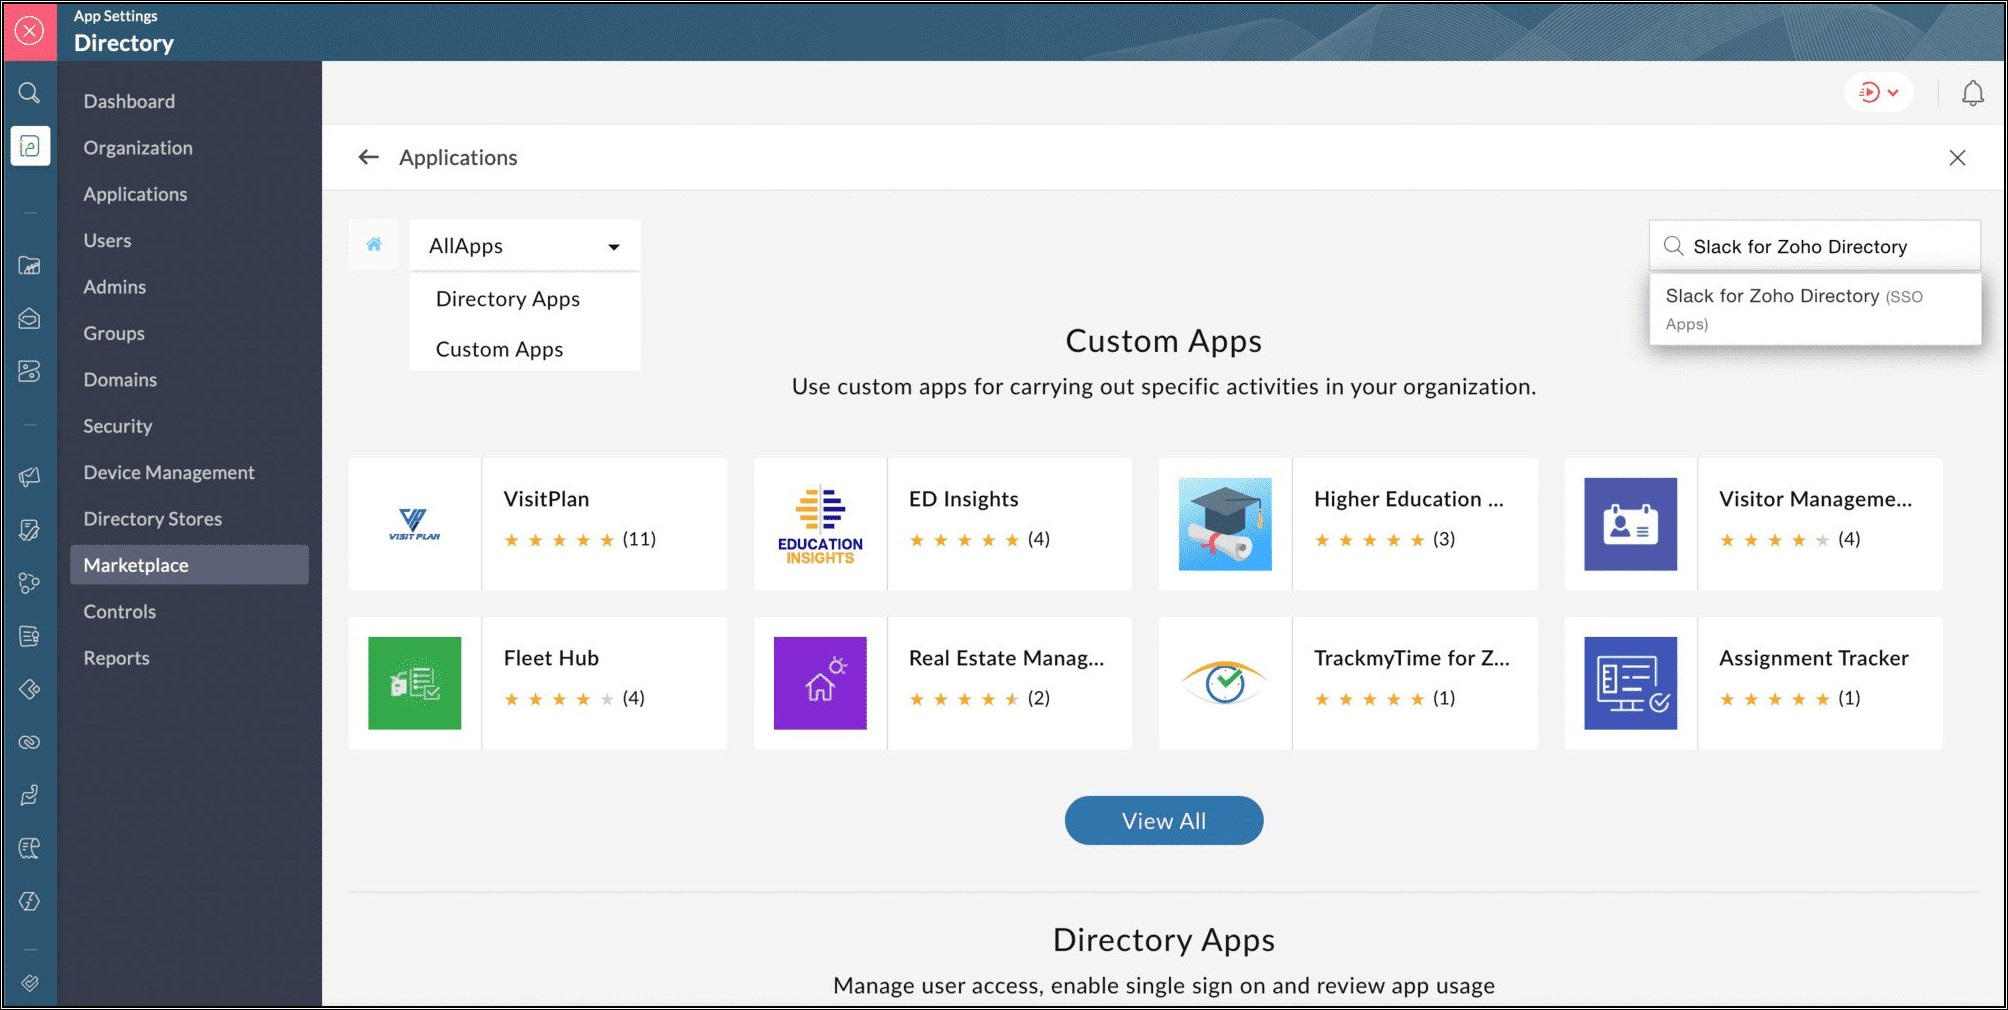Select Directory Apps from dropdown list
This screenshot has height=1010, width=2008.
point(508,299)
